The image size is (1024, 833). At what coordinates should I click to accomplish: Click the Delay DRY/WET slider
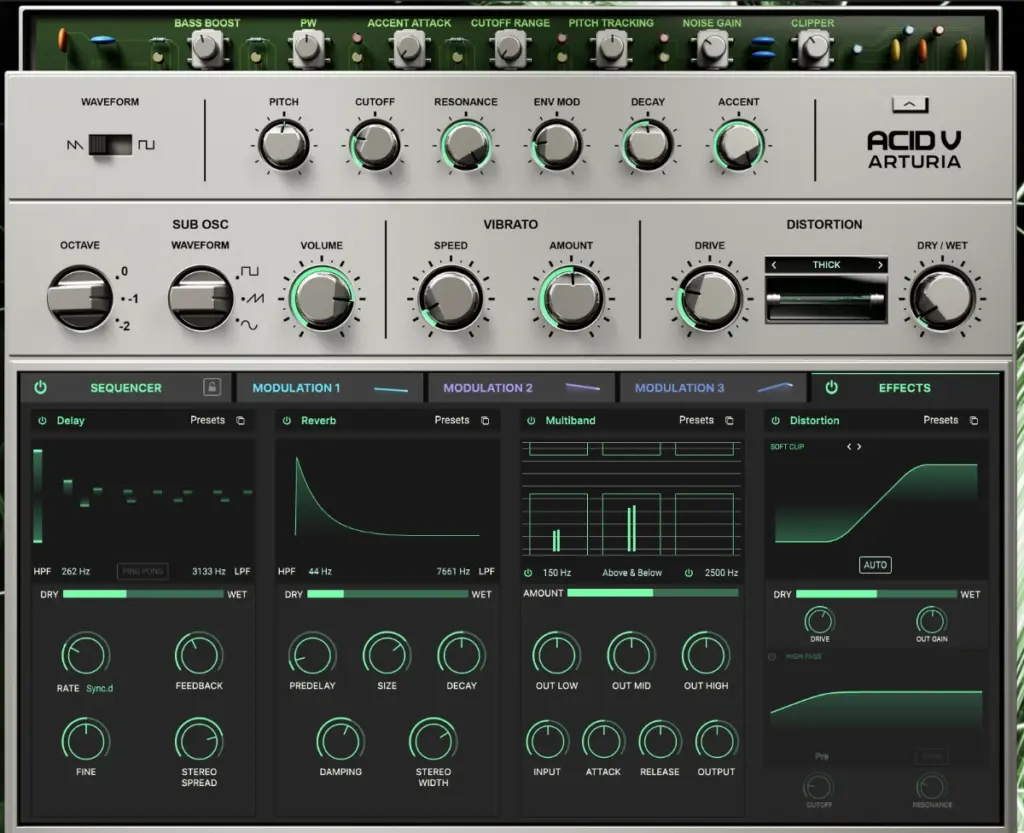click(x=143, y=594)
